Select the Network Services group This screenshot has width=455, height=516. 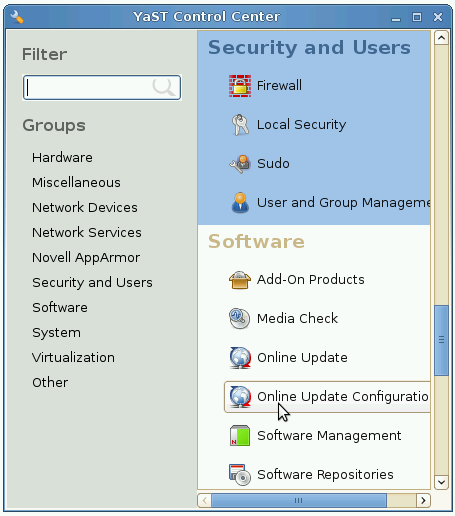pyautogui.click(x=87, y=233)
